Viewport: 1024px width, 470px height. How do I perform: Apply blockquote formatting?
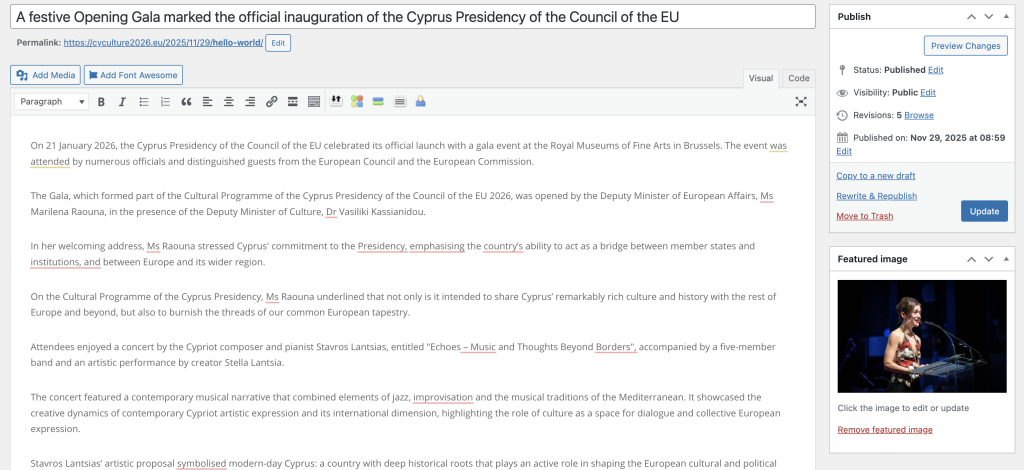point(186,101)
